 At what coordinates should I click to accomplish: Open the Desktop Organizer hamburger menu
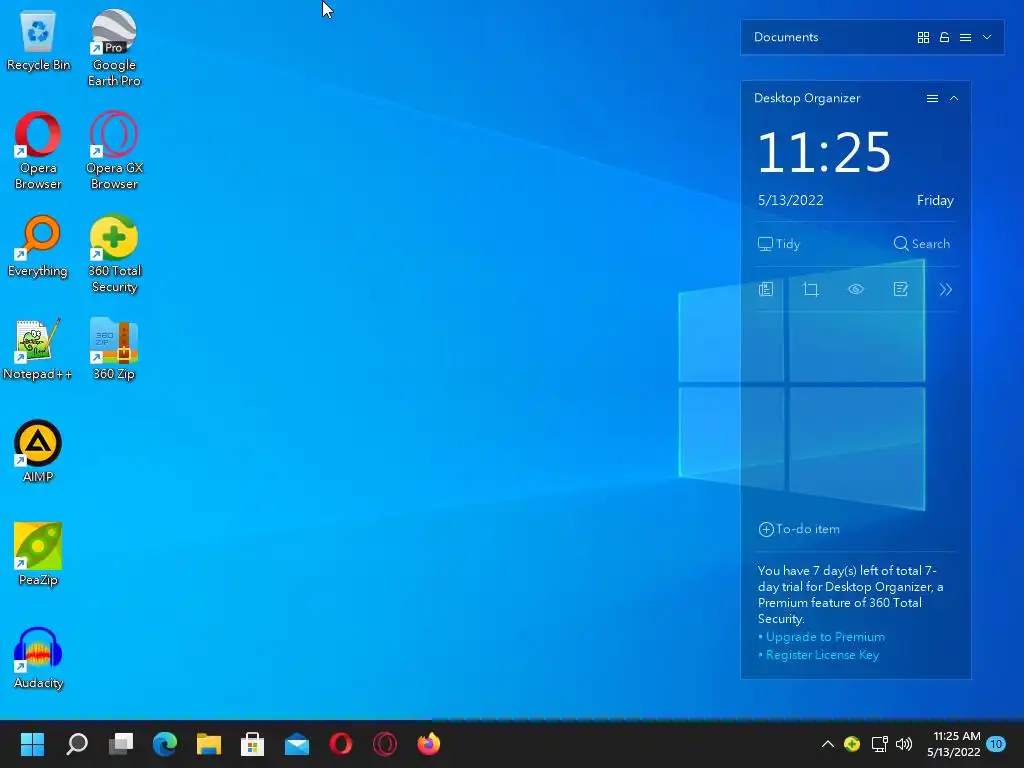pos(932,98)
